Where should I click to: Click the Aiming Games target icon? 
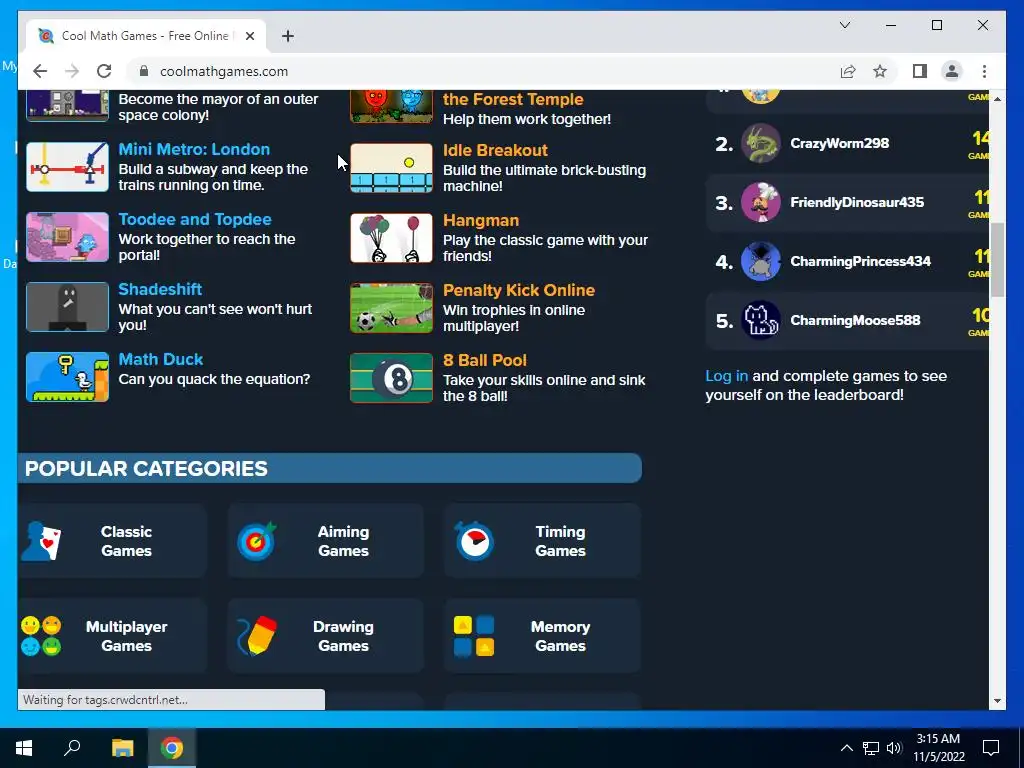click(257, 541)
